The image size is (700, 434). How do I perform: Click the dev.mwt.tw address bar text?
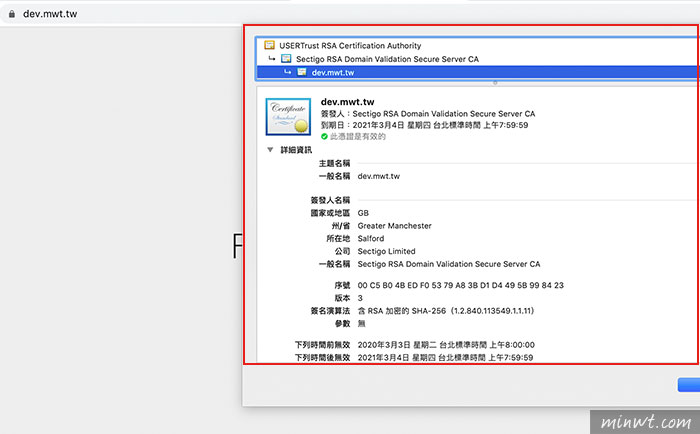[x=50, y=14]
